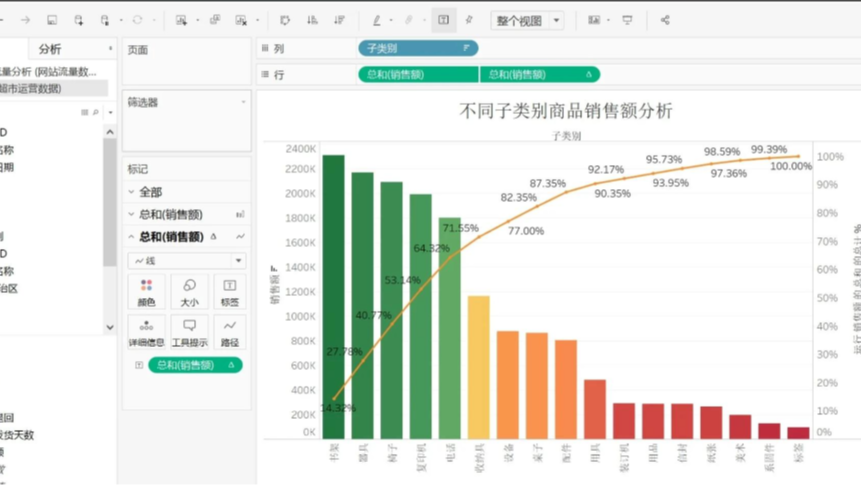Swap rows and columns using toolbar icon

point(285,20)
